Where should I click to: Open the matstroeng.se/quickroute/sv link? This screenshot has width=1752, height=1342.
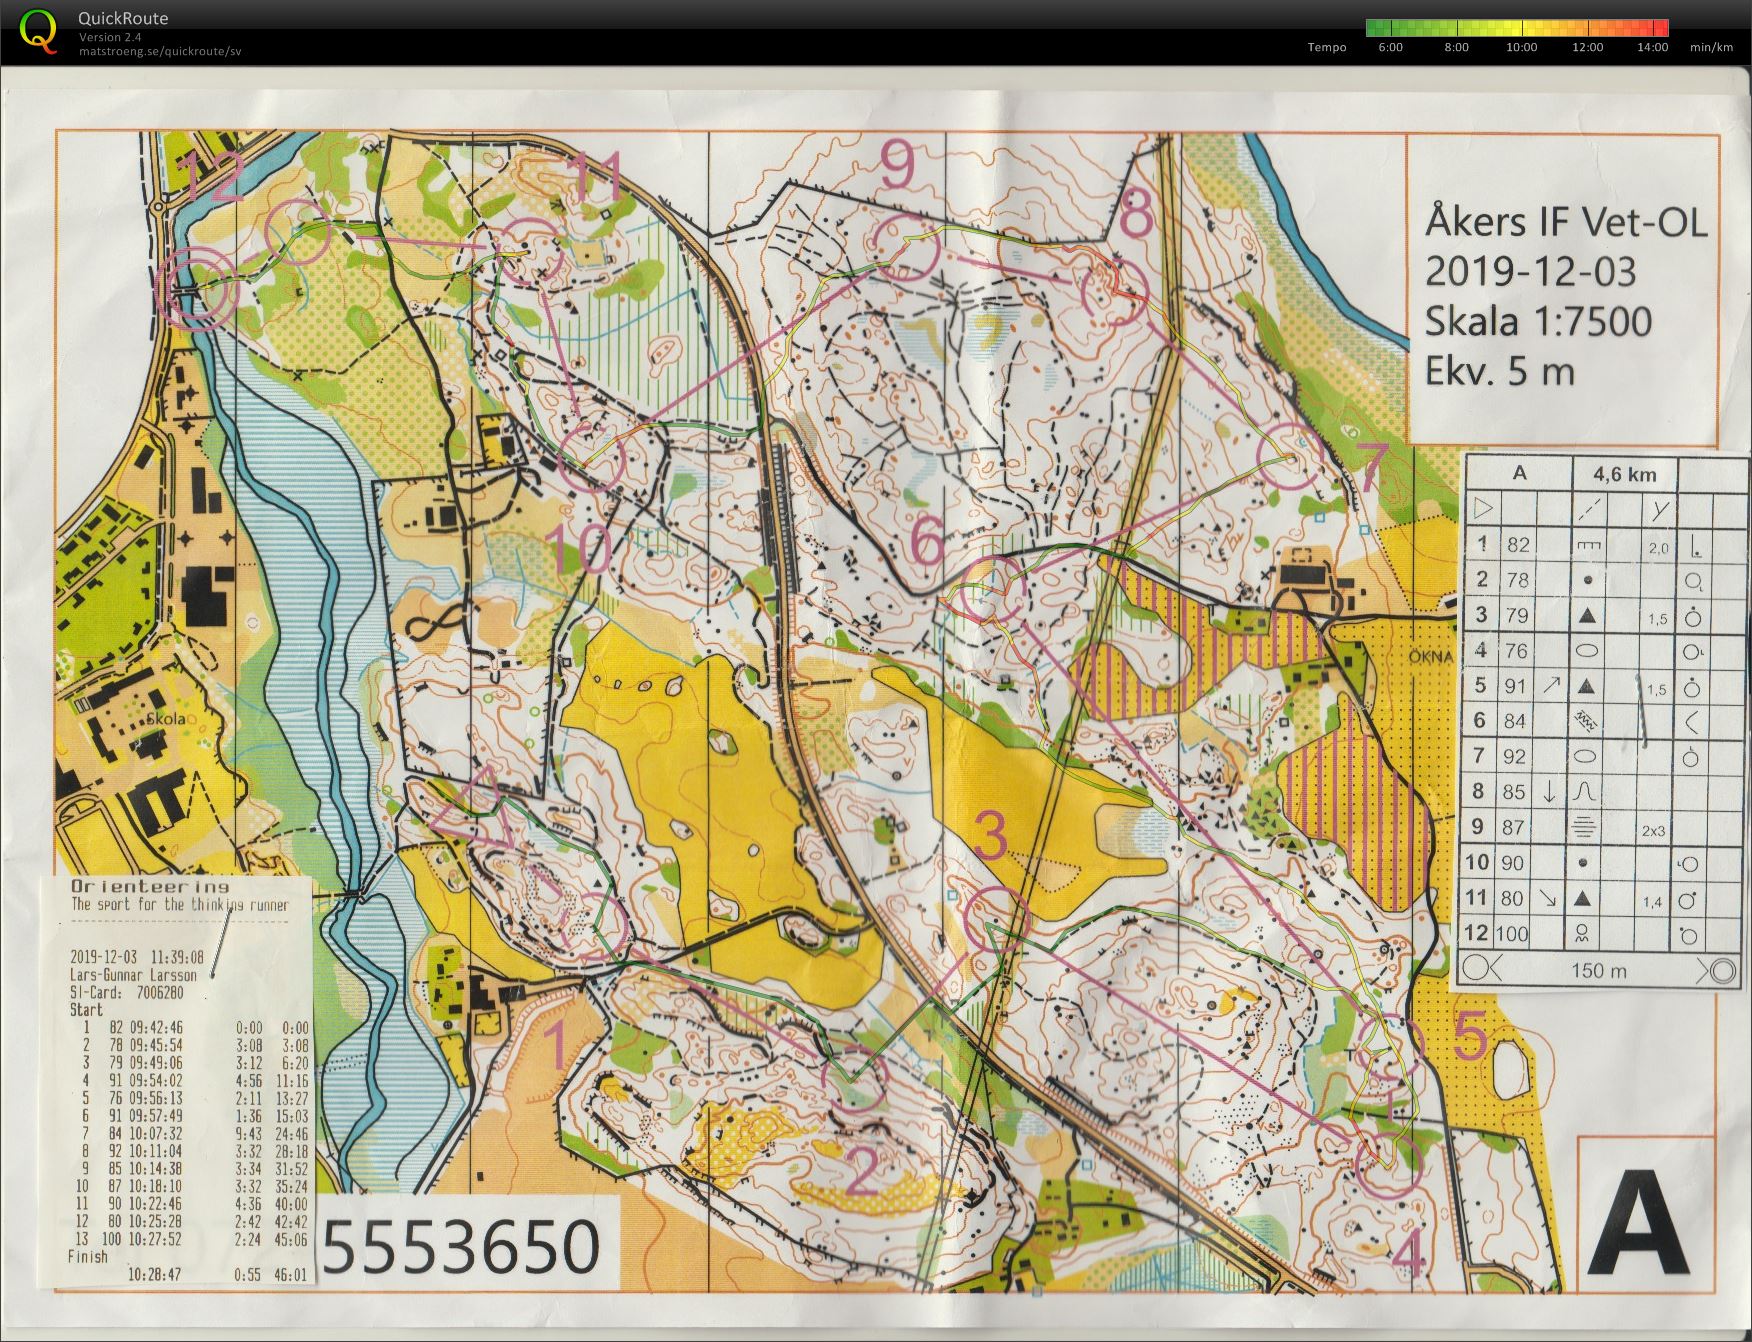160,51
